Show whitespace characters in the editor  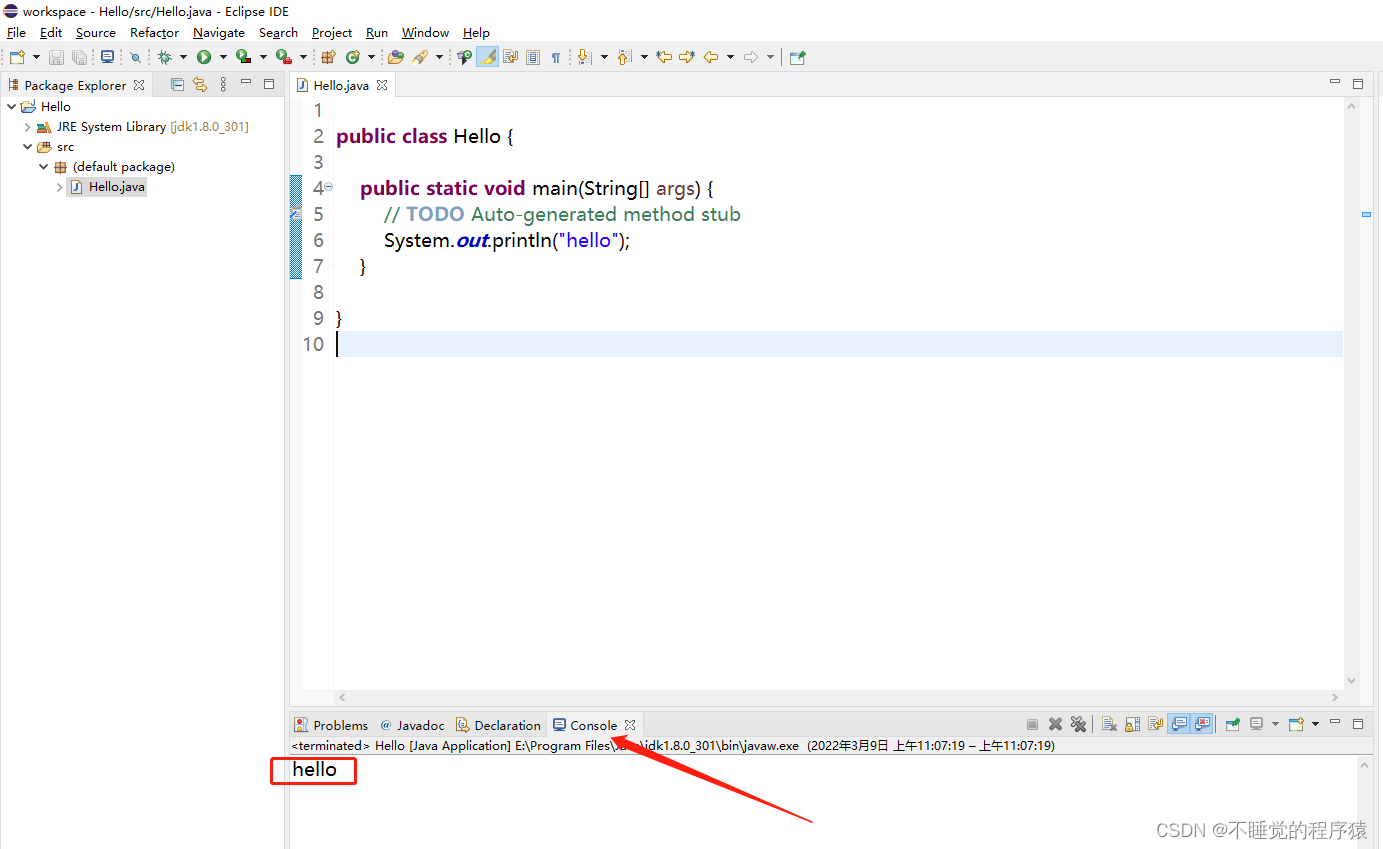556,57
